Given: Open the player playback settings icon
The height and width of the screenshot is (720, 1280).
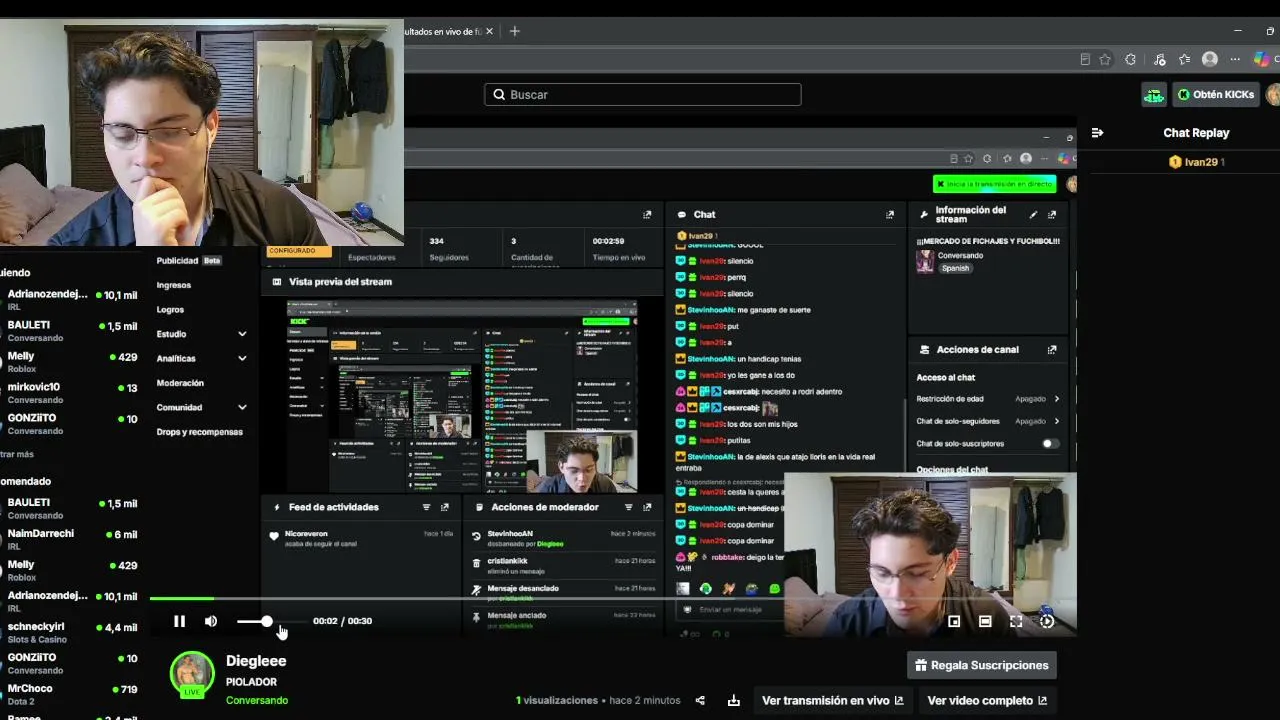Looking at the screenshot, I should coord(1047,621).
